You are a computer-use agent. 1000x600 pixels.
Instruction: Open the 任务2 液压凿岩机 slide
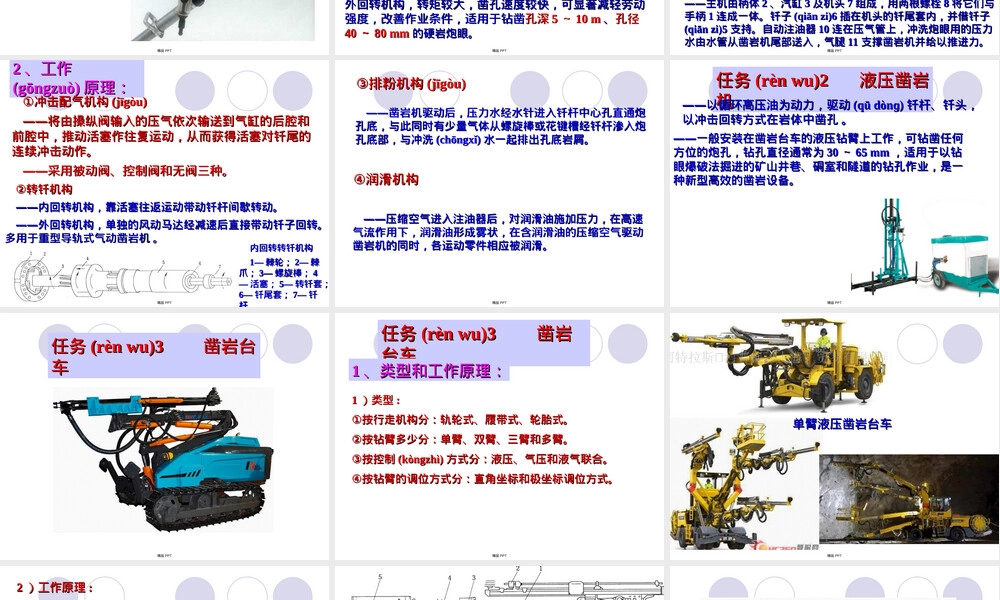(834, 183)
